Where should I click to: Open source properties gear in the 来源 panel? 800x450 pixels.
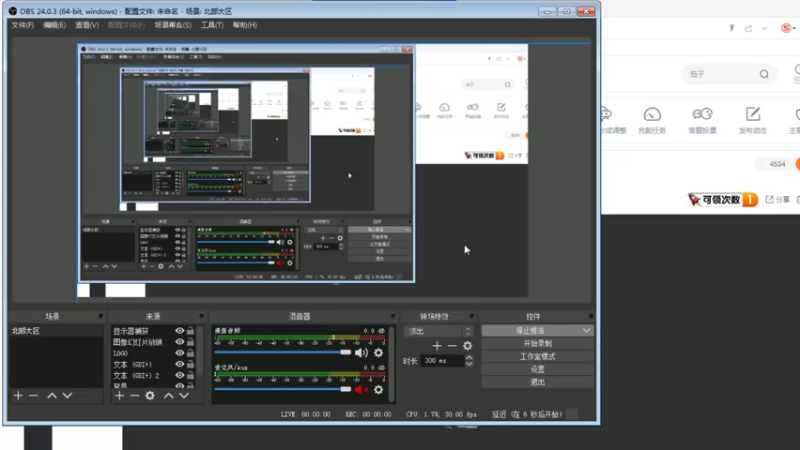click(150, 395)
